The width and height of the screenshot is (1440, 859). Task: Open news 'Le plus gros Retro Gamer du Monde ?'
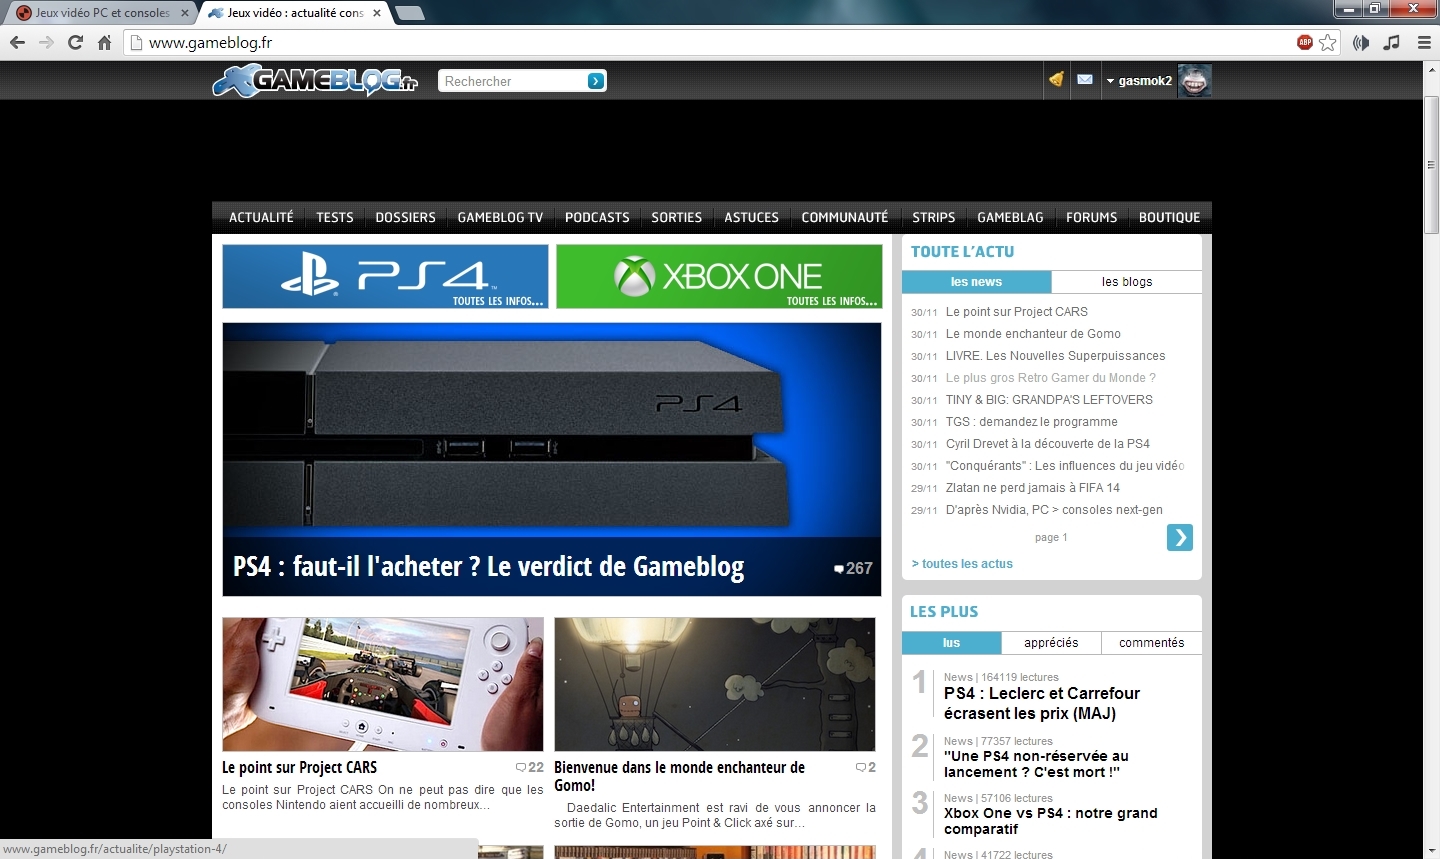(x=1050, y=378)
